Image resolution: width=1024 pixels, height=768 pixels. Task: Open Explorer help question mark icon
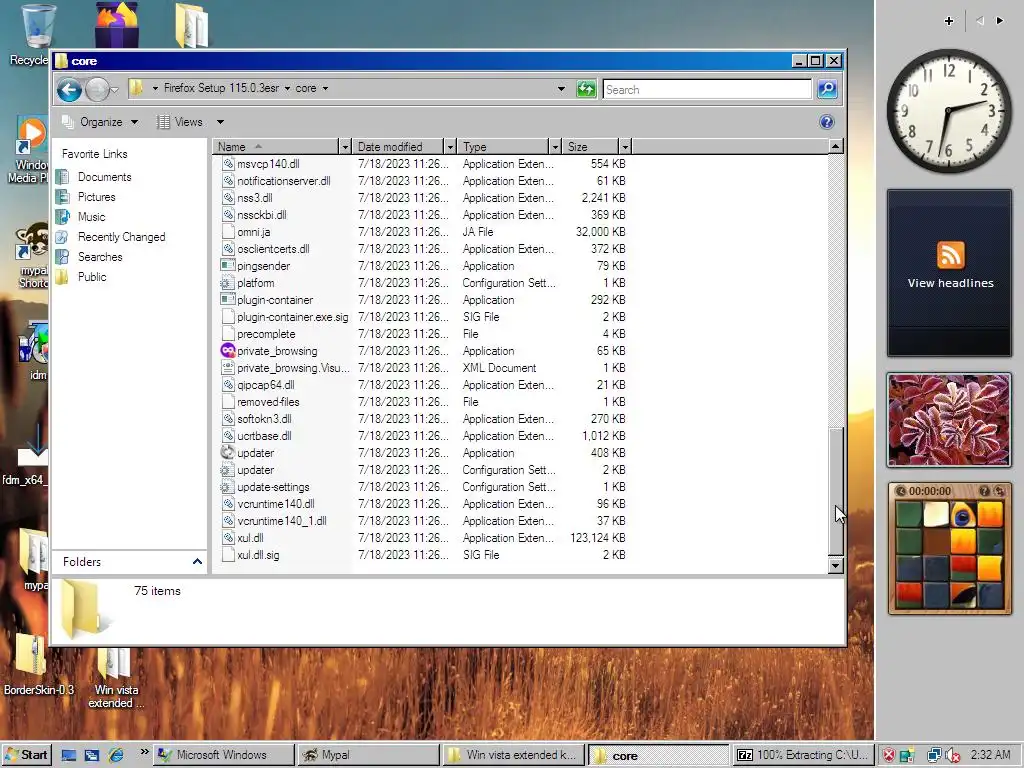pos(826,122)
